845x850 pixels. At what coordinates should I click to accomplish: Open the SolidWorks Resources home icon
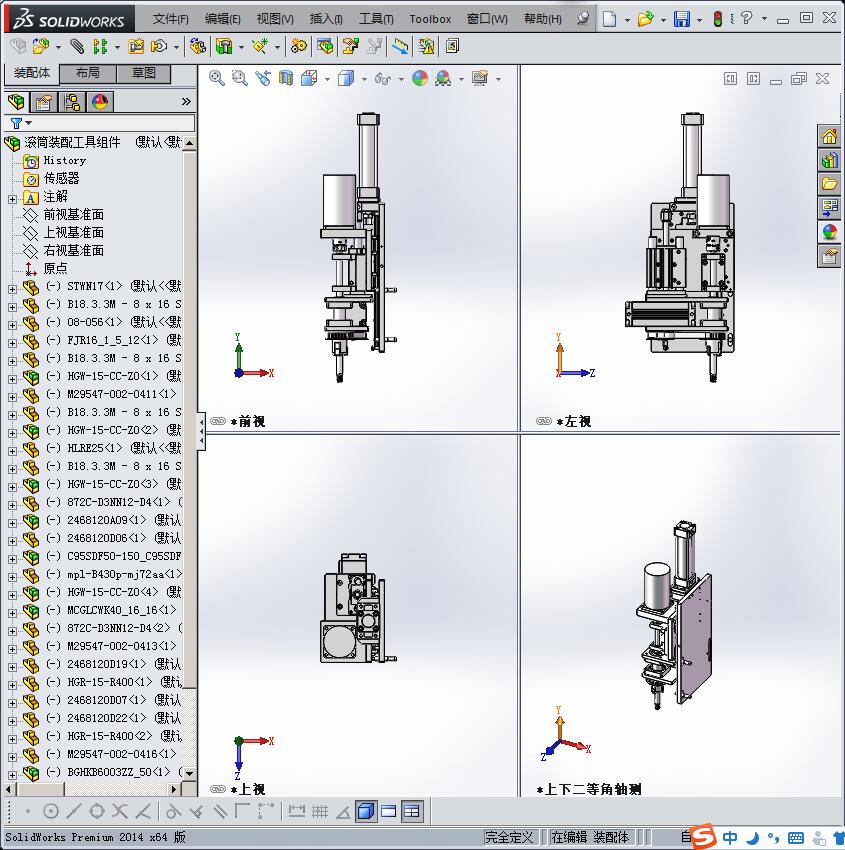point(829,137)
